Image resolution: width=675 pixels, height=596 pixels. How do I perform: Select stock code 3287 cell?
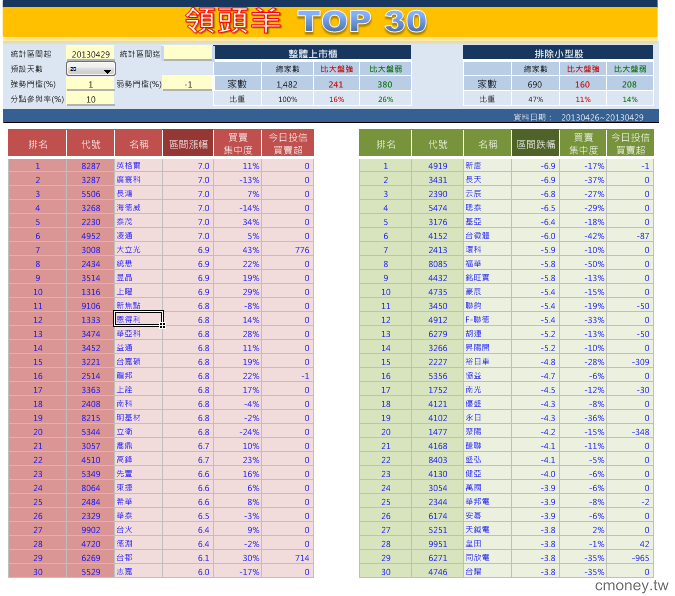click(x=90, y=180)
